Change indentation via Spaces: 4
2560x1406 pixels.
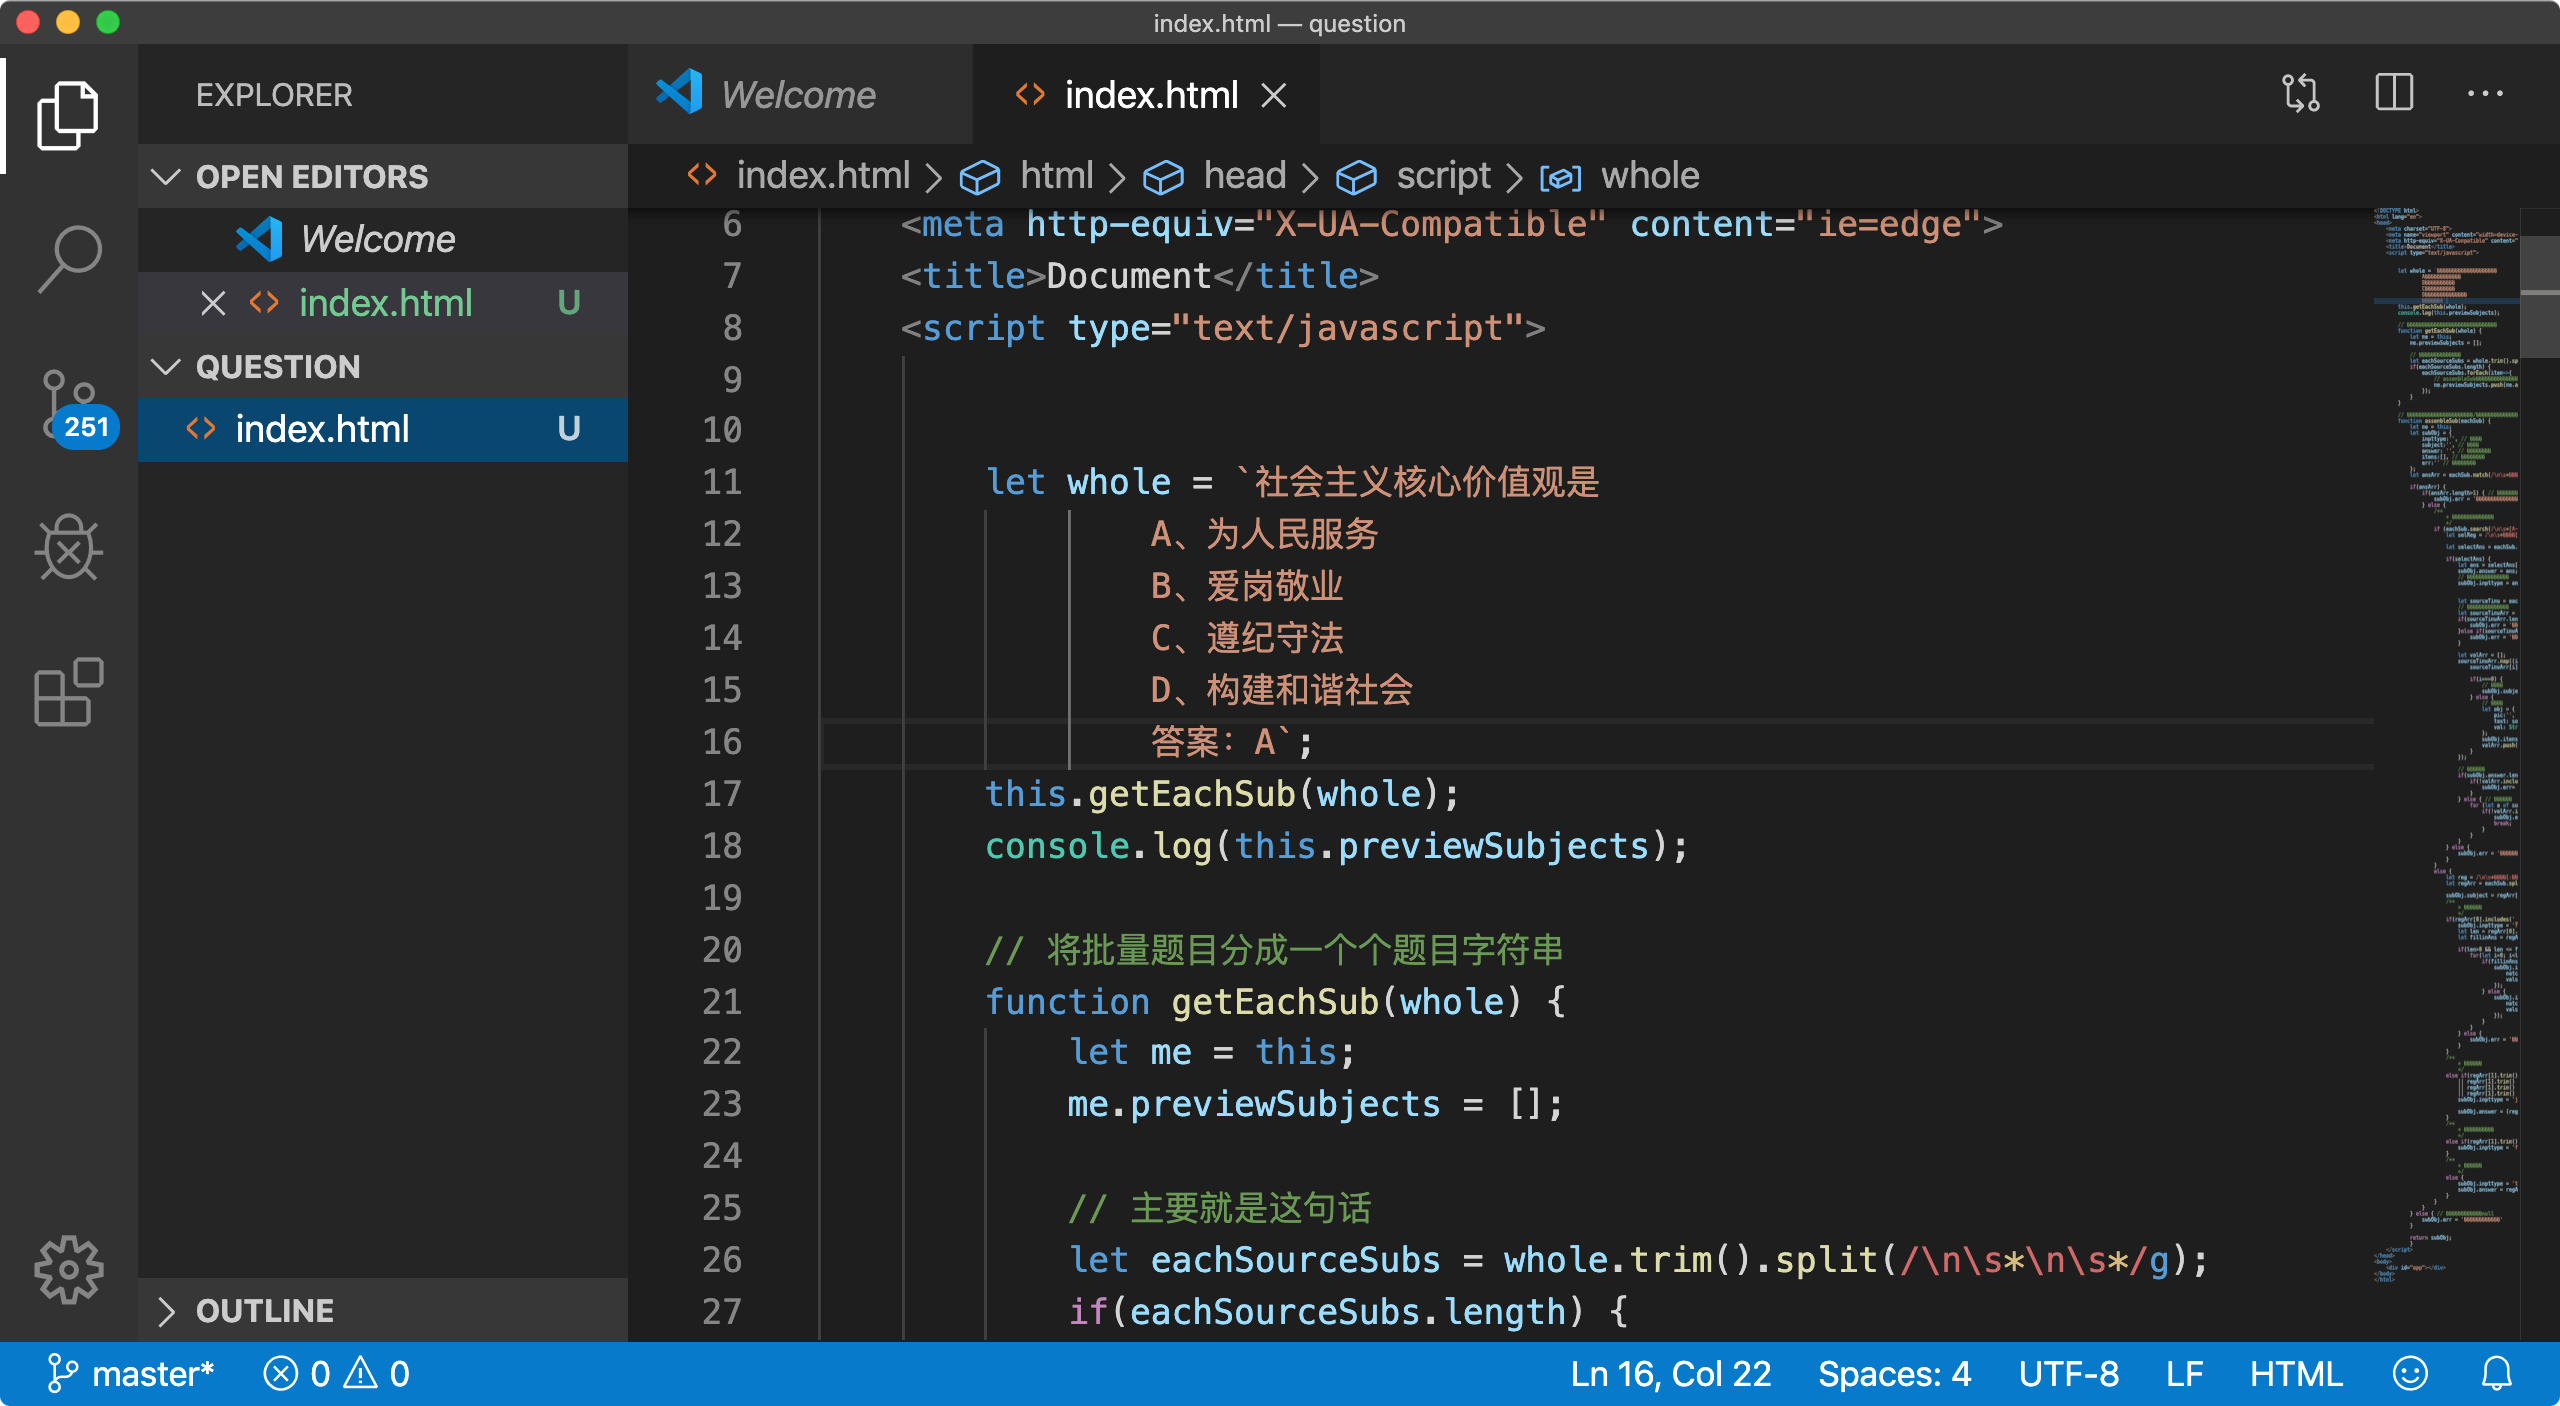[x=1894, y=1374]
